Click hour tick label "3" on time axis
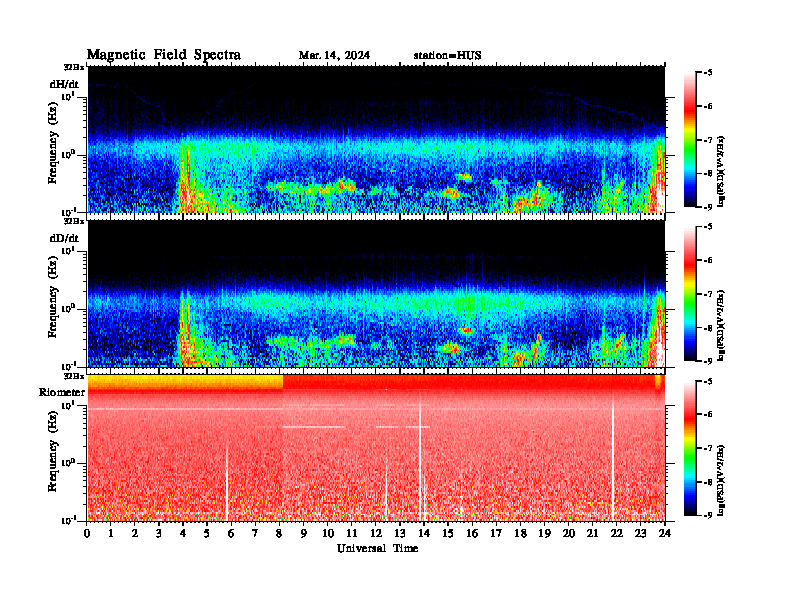 (x=159, y=533)
